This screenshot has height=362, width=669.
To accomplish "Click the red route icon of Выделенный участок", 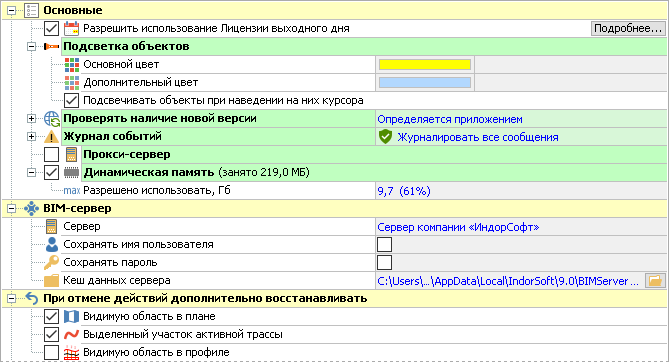I will coord(71,334).
